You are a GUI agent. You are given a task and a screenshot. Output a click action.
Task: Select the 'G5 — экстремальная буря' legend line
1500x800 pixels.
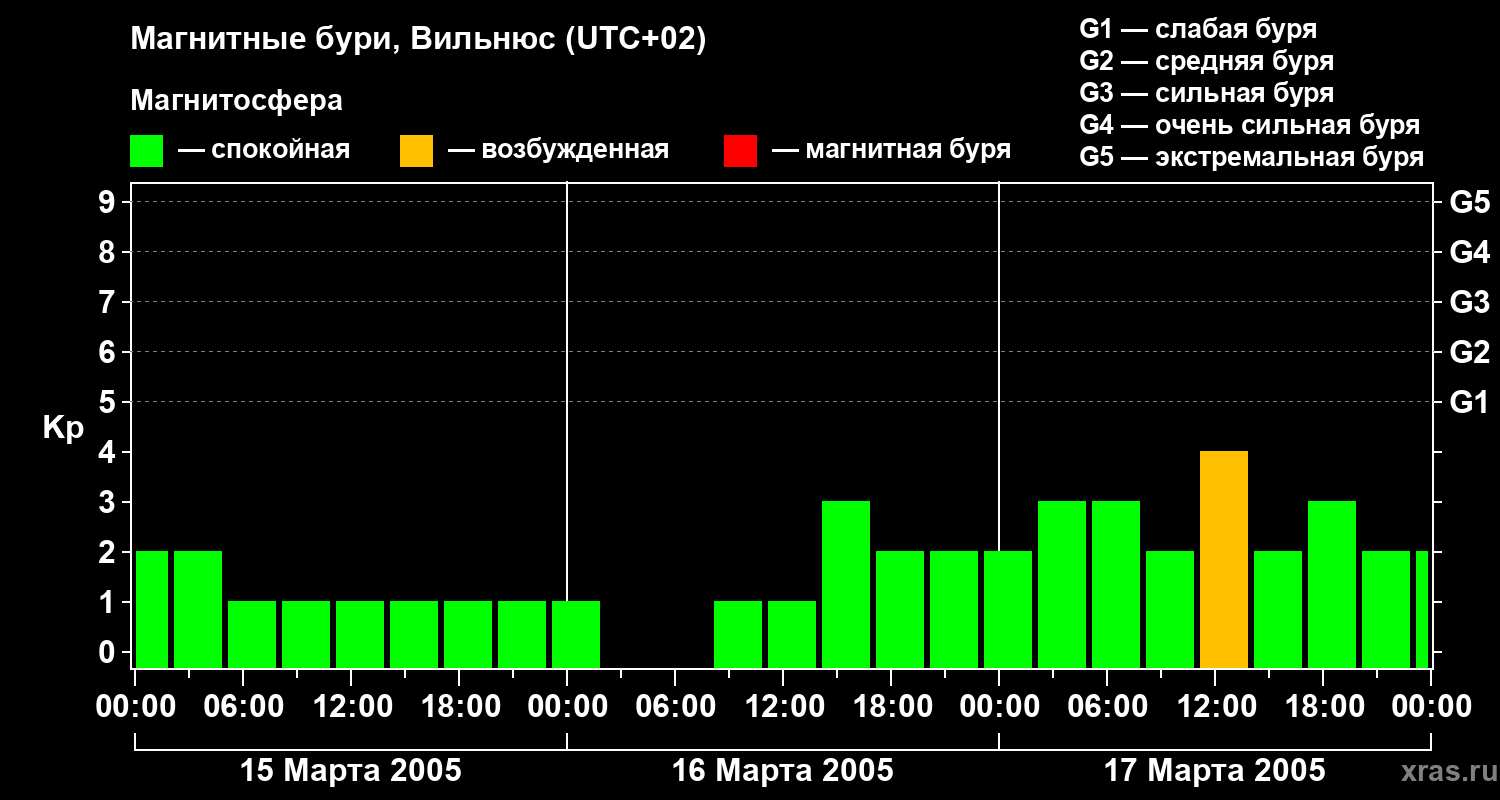[1252, 157]
